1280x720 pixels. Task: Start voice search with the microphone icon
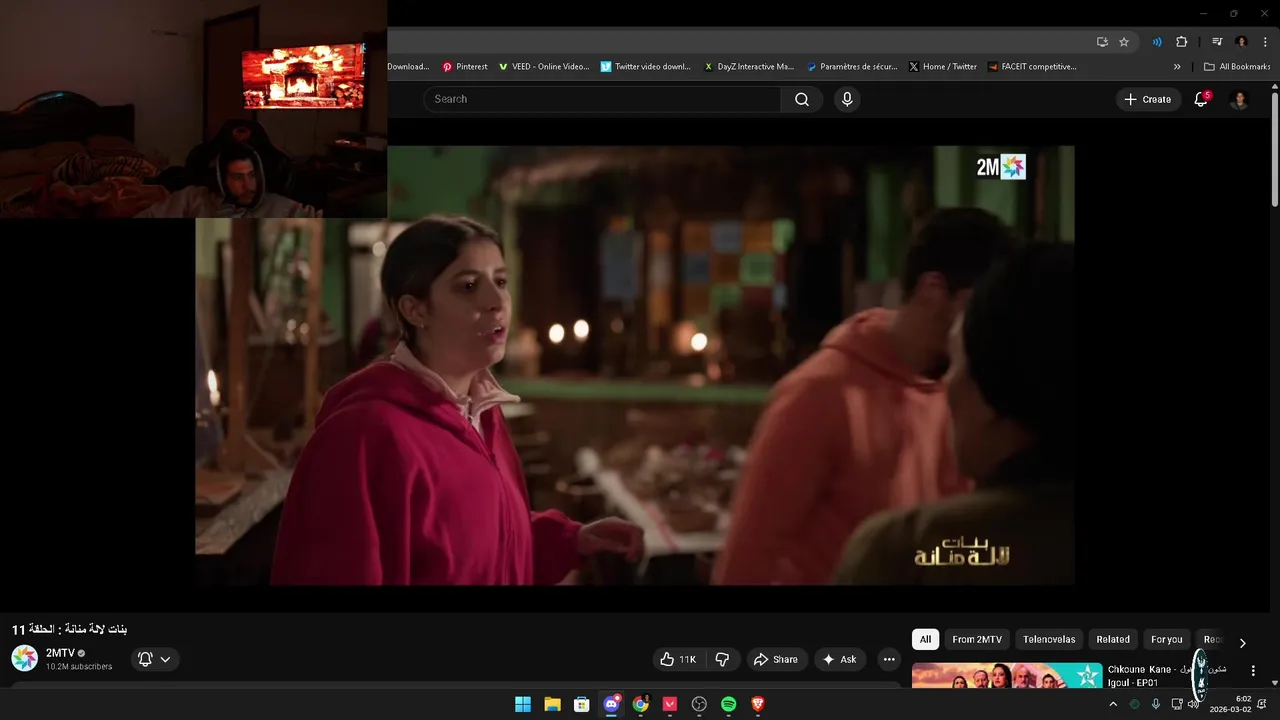847,99
